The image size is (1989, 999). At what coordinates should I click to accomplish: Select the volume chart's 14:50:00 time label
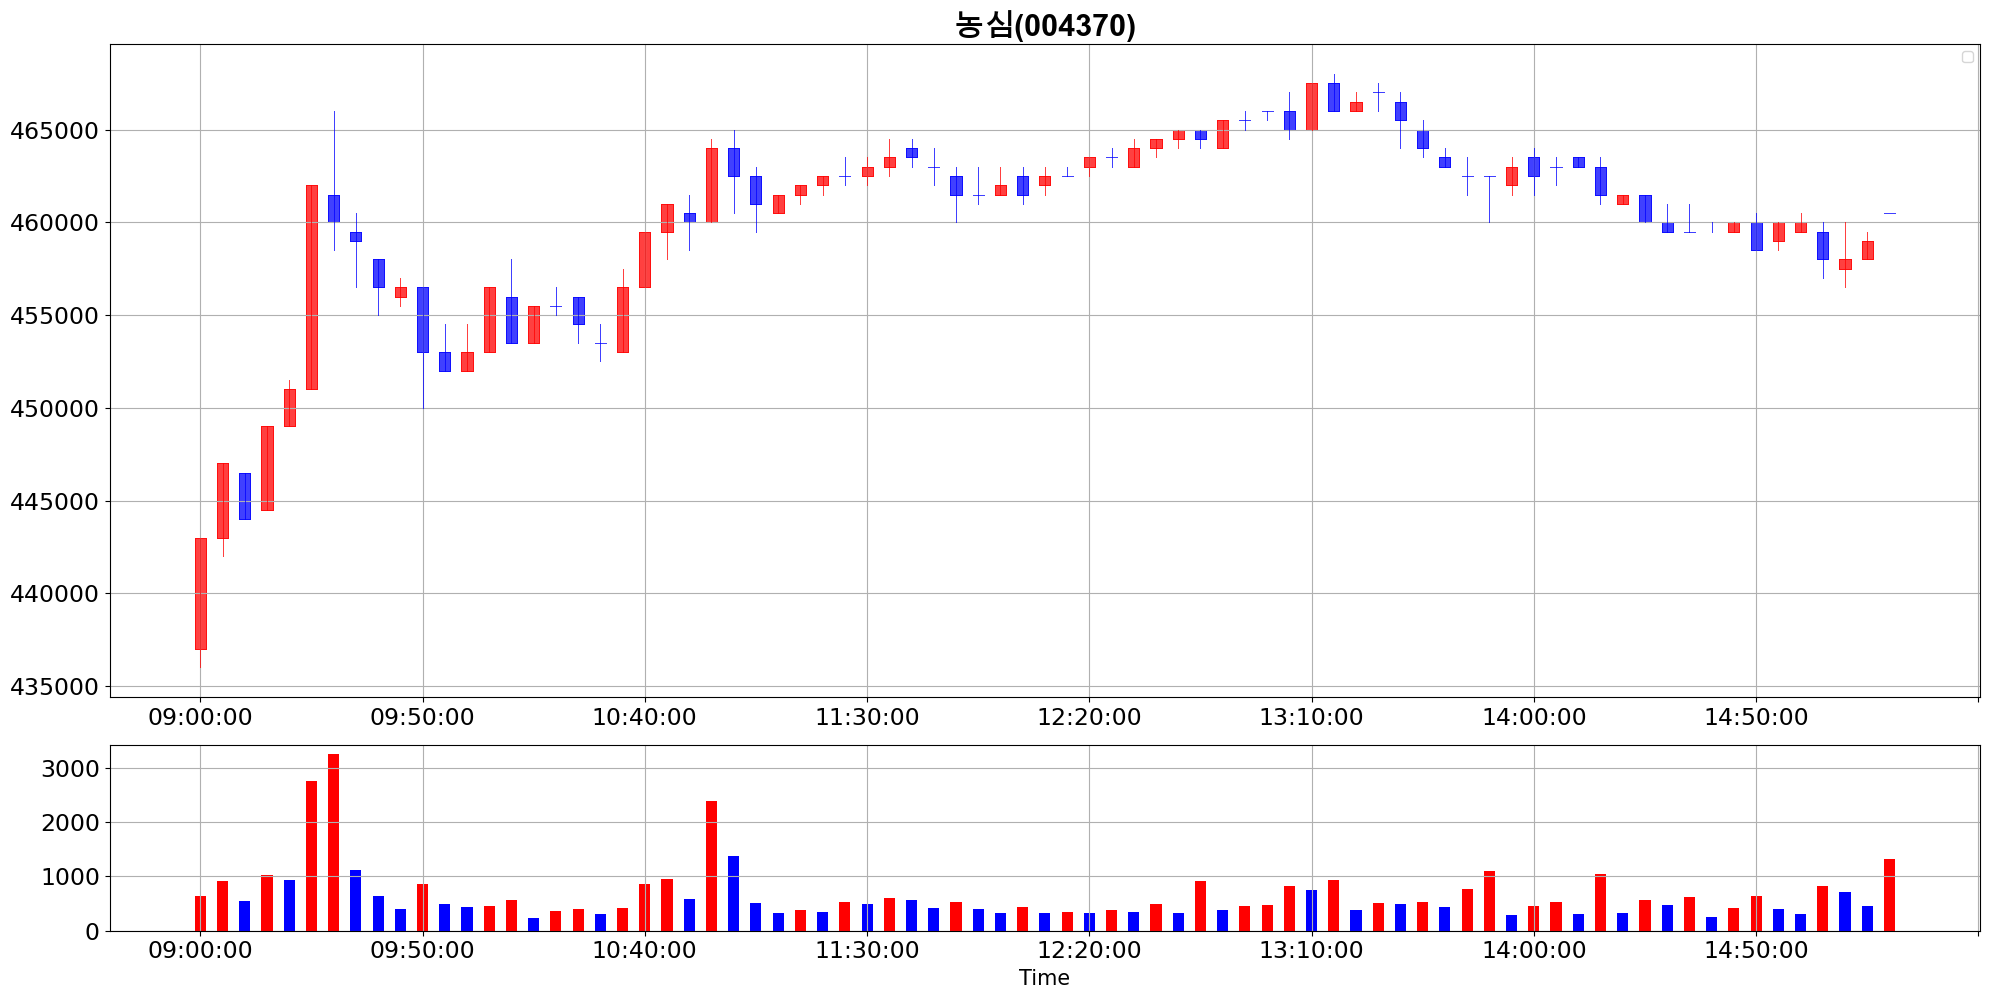coord(1756,950)
